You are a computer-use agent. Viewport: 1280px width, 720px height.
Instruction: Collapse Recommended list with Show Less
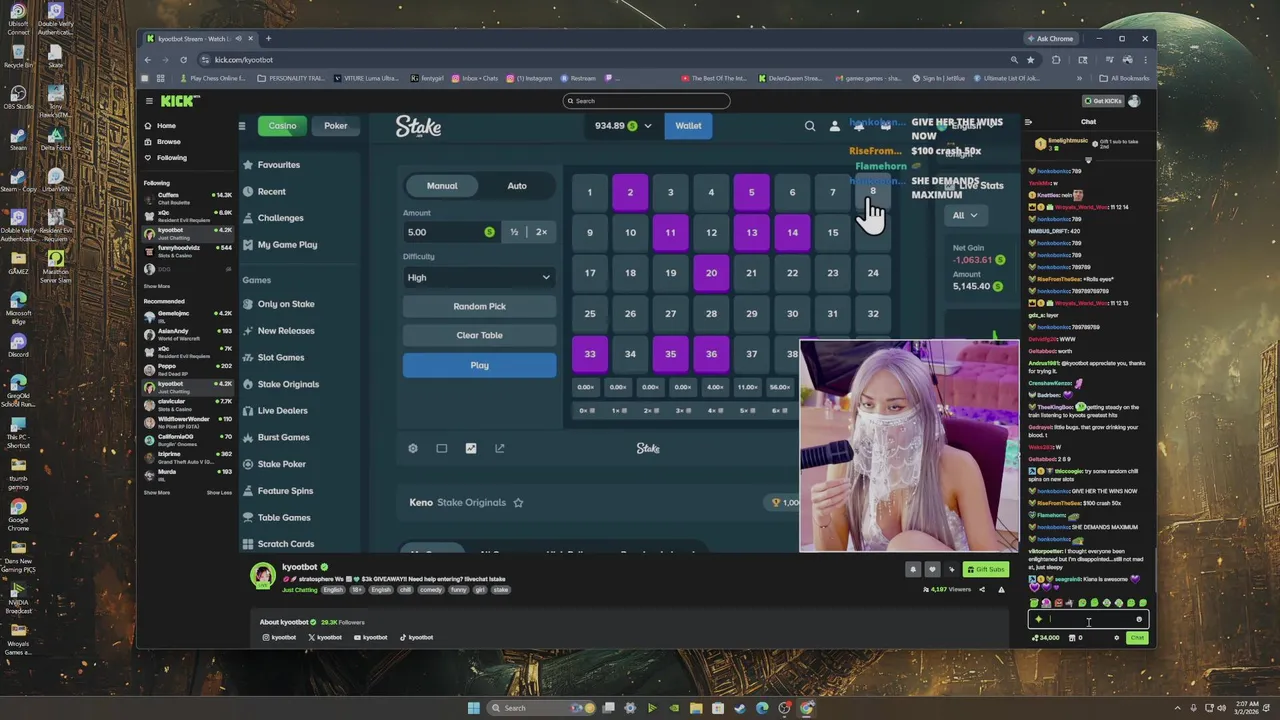coord(219,493)
